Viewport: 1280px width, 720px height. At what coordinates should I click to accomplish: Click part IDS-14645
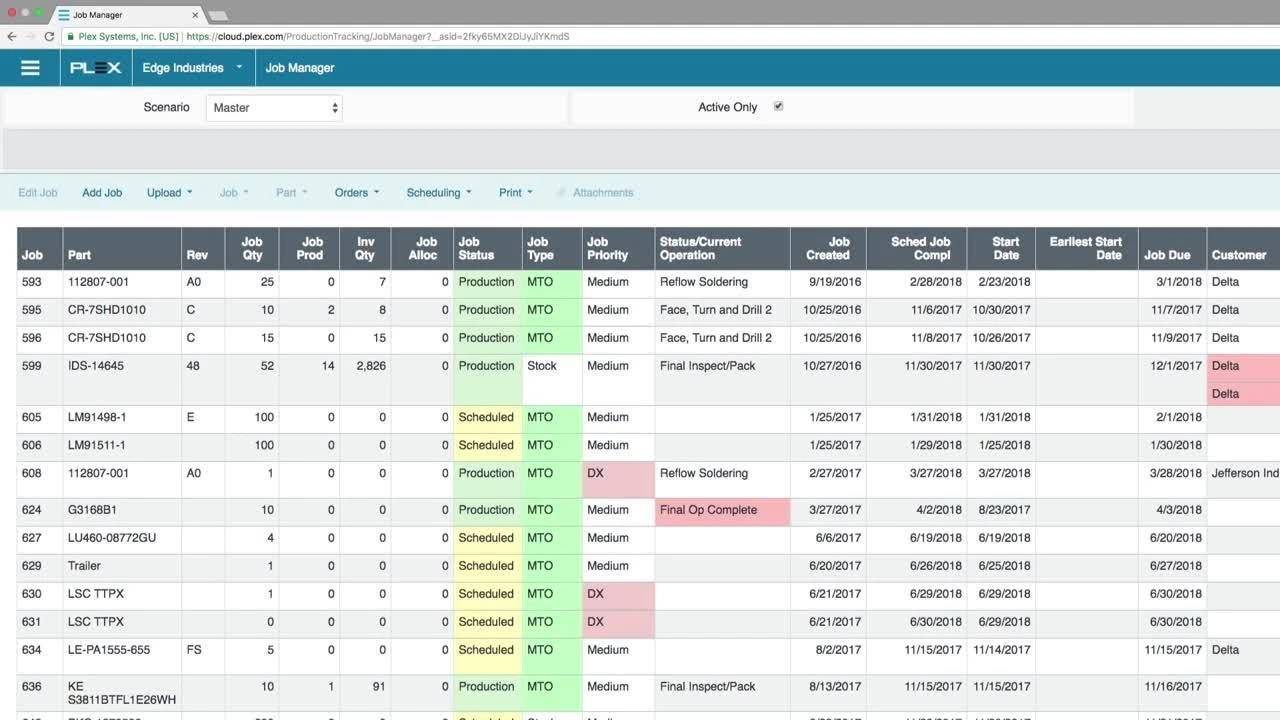click(96, 366)
